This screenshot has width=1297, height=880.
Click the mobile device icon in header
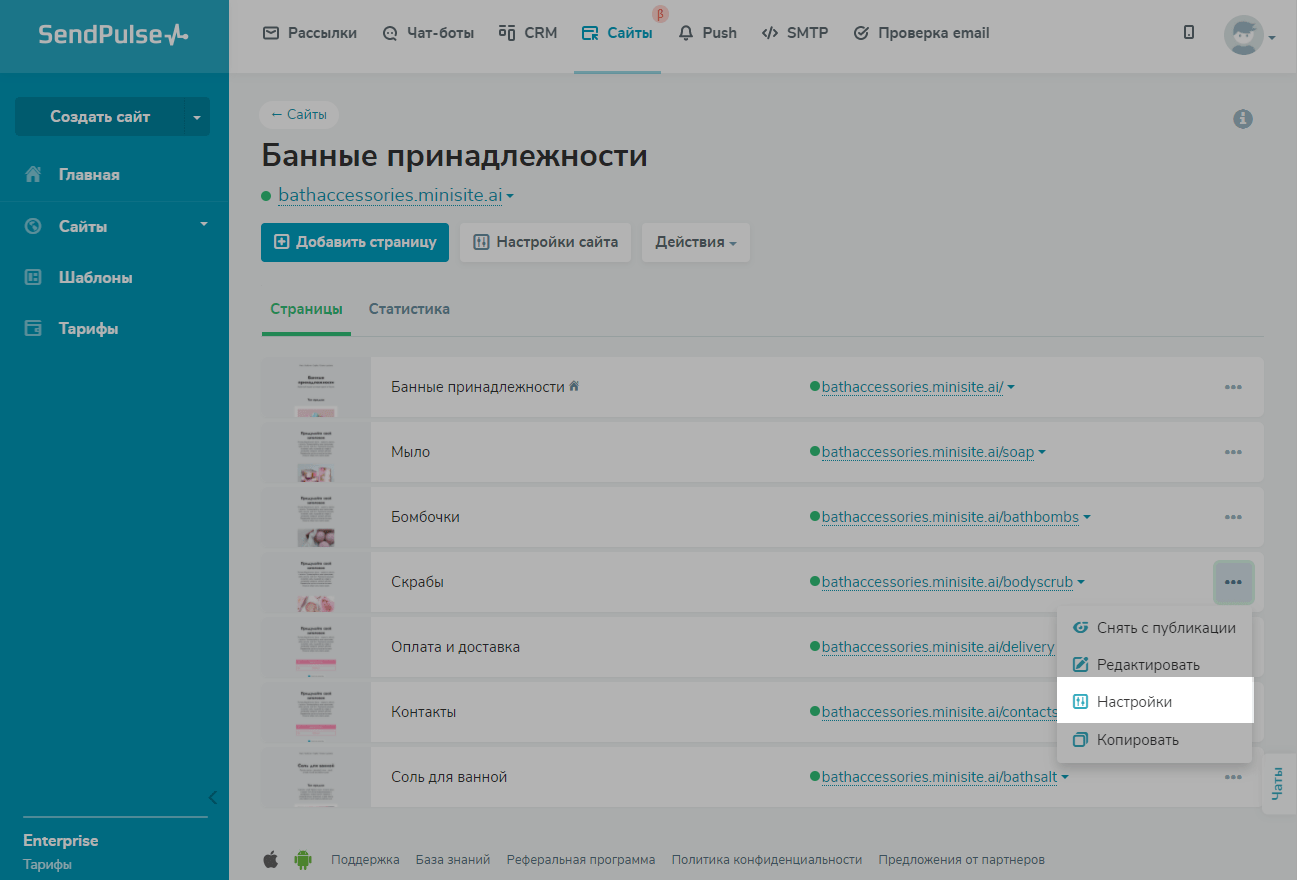[1188, 33]
